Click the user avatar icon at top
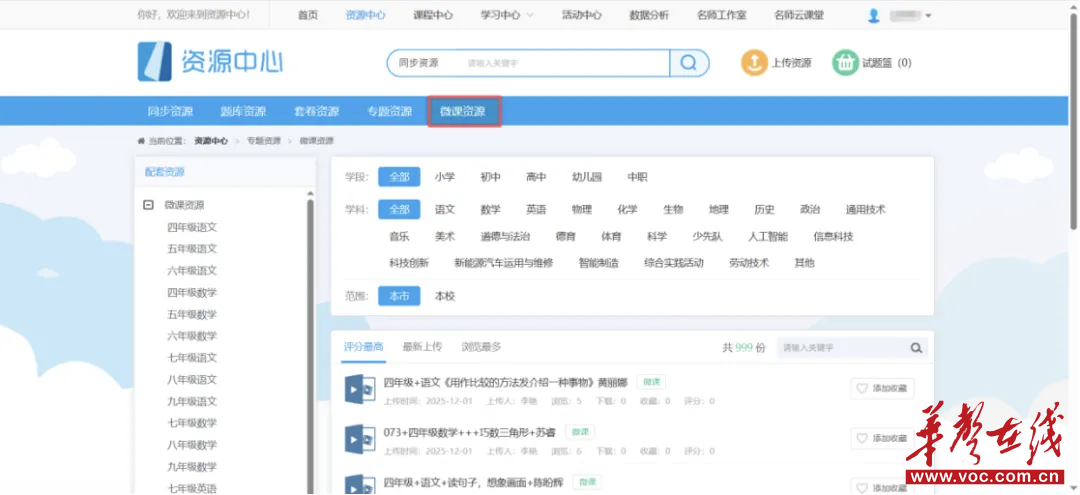 pos(873,15)
